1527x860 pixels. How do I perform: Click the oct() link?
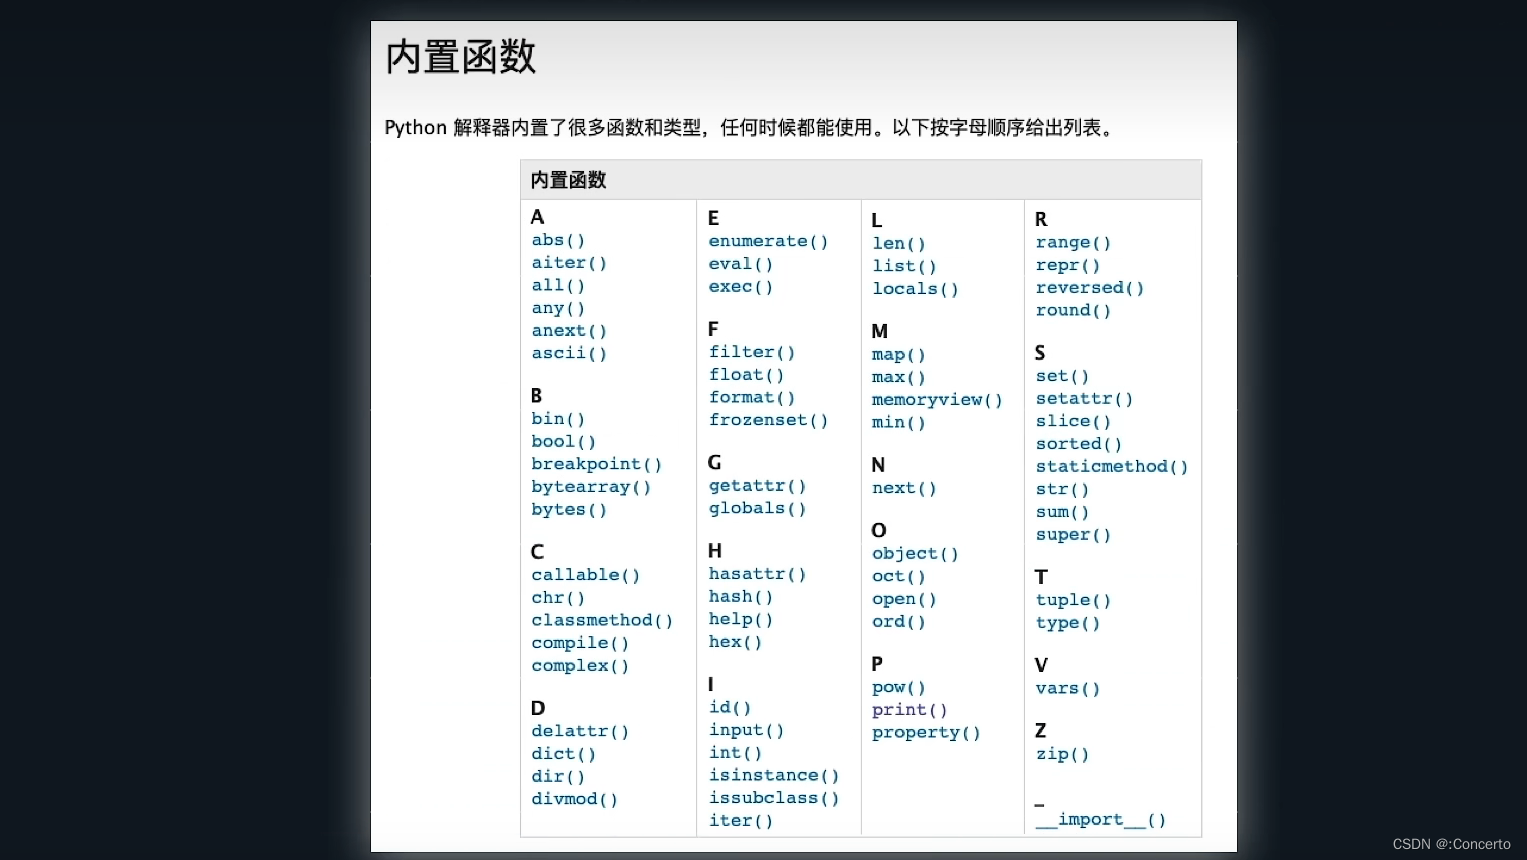pos(899,576)
